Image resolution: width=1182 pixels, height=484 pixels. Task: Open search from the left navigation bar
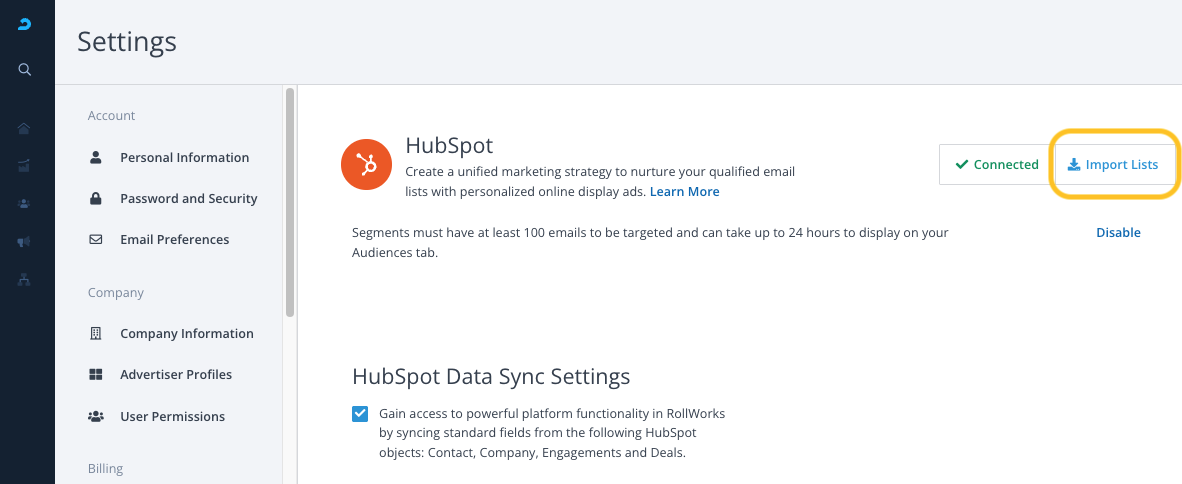point(25,69)
